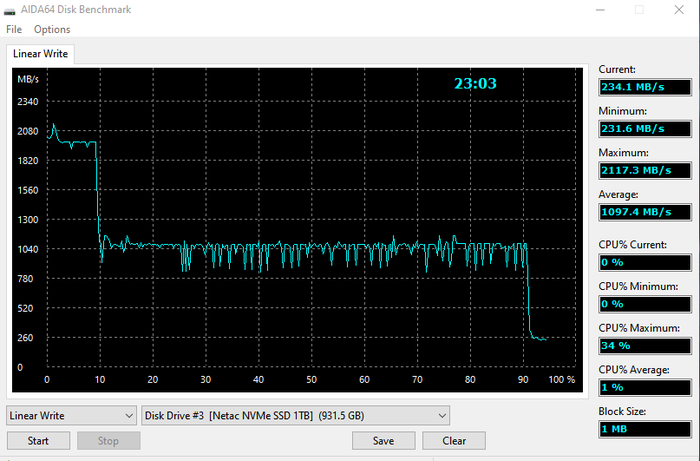Click the Maximum 2117.3 MB/s value
Viewport: 700px width, 461px height.
(x=645, y=170)
